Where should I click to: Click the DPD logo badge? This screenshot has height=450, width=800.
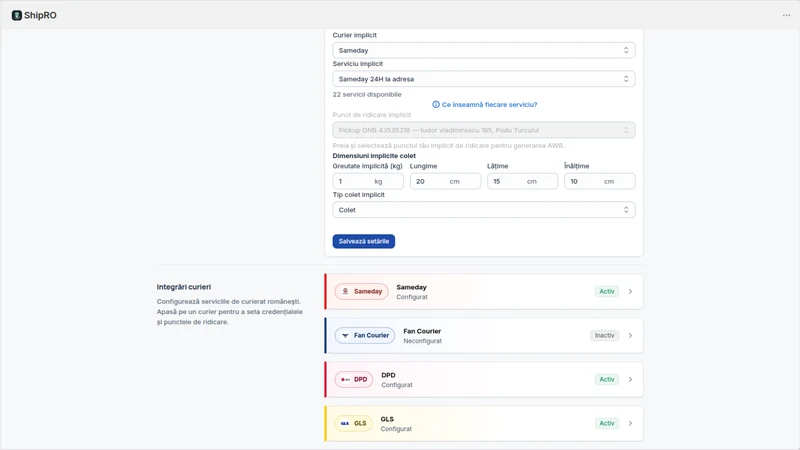(354, 379)
